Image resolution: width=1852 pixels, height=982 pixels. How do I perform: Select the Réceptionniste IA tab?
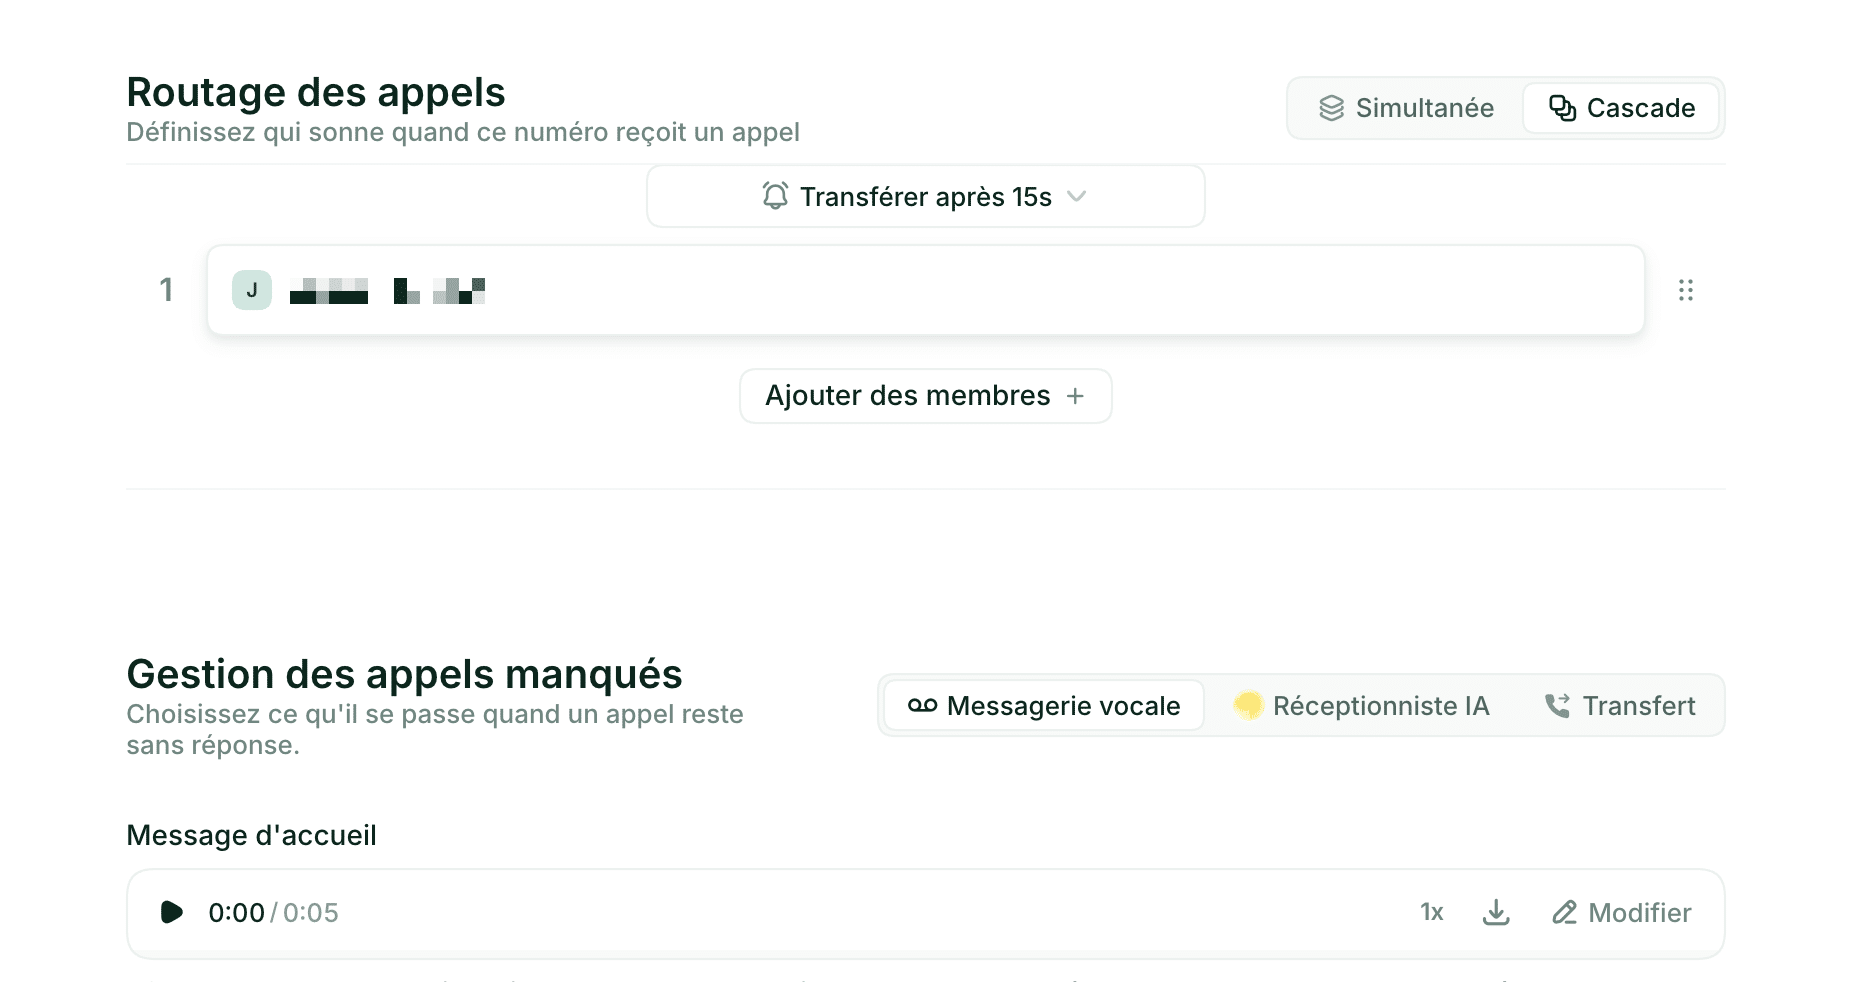tap(1361, 706)
